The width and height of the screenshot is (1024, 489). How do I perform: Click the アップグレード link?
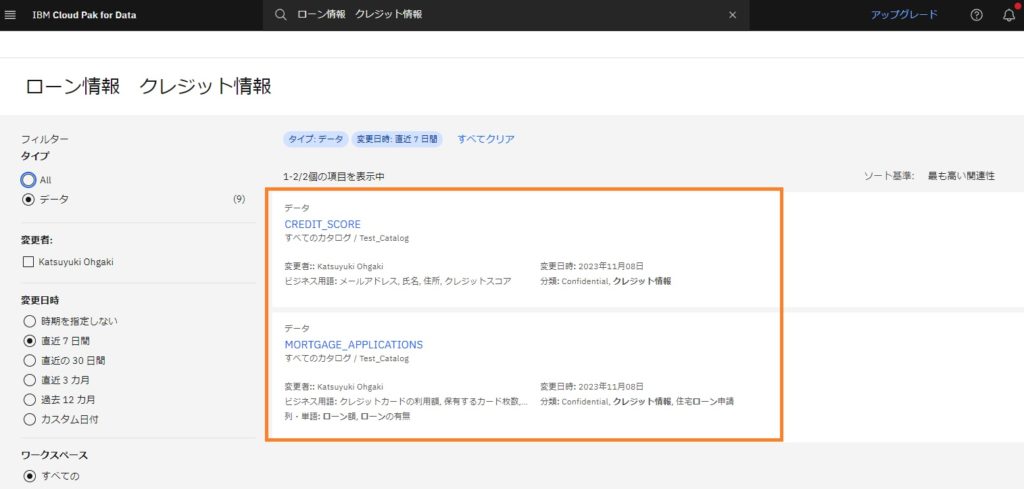pyautogui.click(x=904, y=14)
